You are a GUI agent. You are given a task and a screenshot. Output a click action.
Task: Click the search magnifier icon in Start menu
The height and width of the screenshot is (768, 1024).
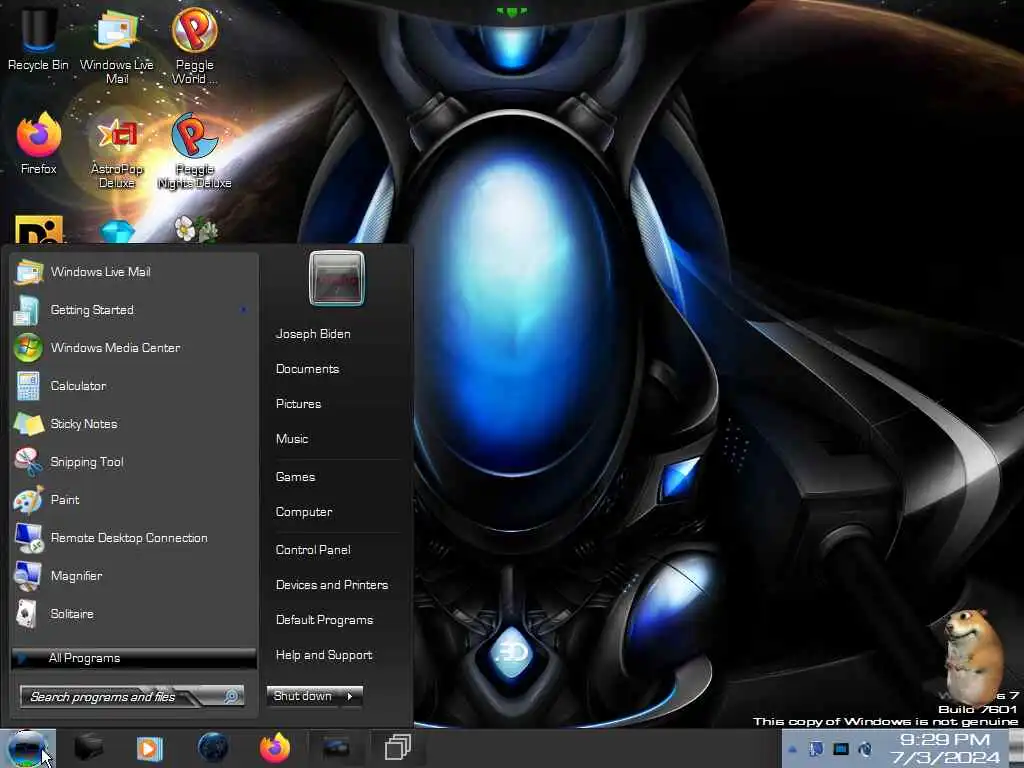click(231, 697)
